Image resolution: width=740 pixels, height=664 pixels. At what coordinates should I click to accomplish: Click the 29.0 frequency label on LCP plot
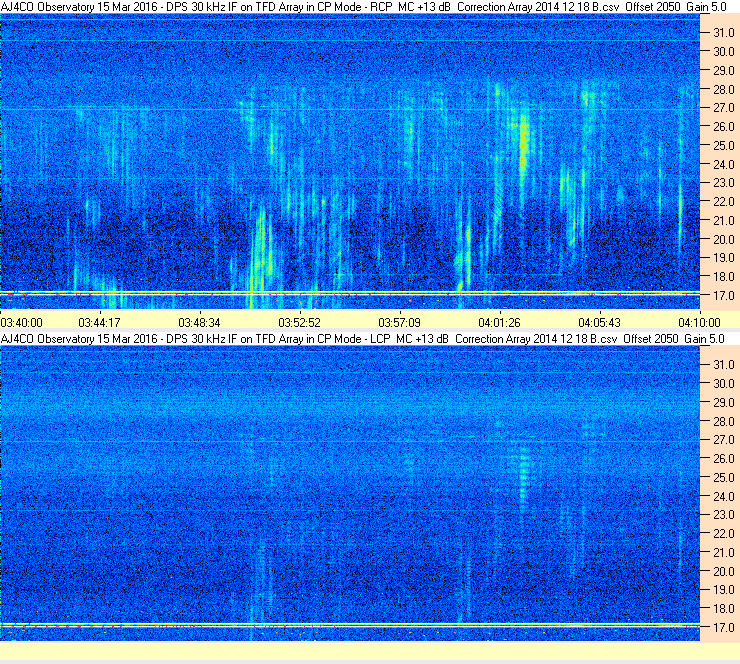tap(724, 403)
